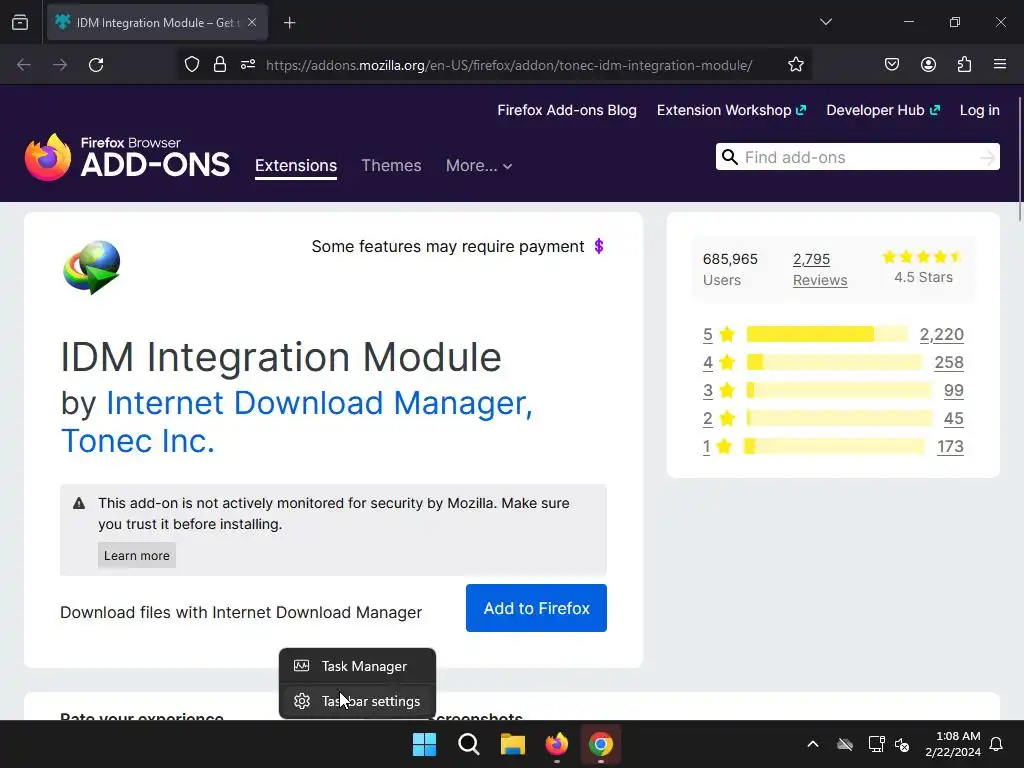
Task: Switch to Themes tab
Action: tap(391, 166)
